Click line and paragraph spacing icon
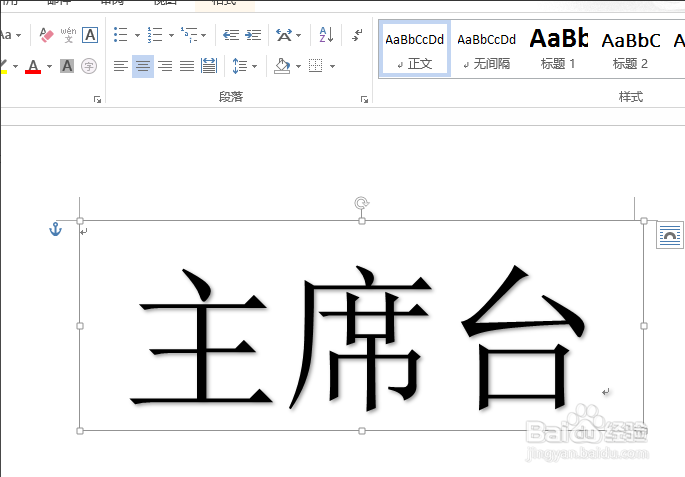Viewport: 685px width, 477px height. point(239,66)
